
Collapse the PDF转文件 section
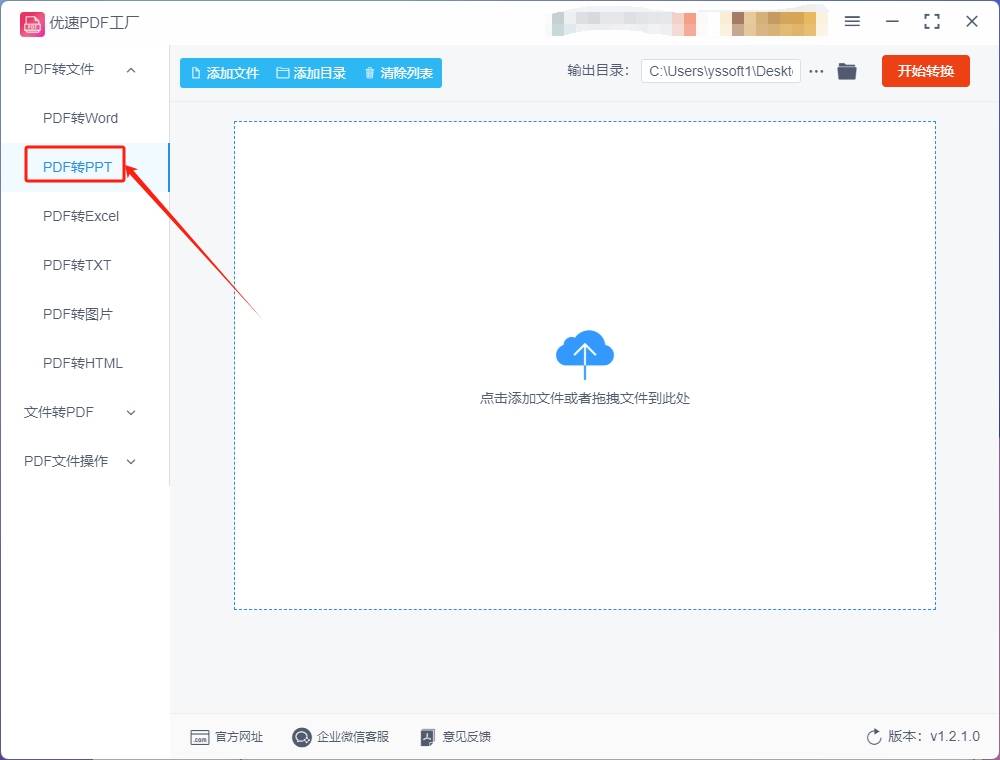pos(130,70)
